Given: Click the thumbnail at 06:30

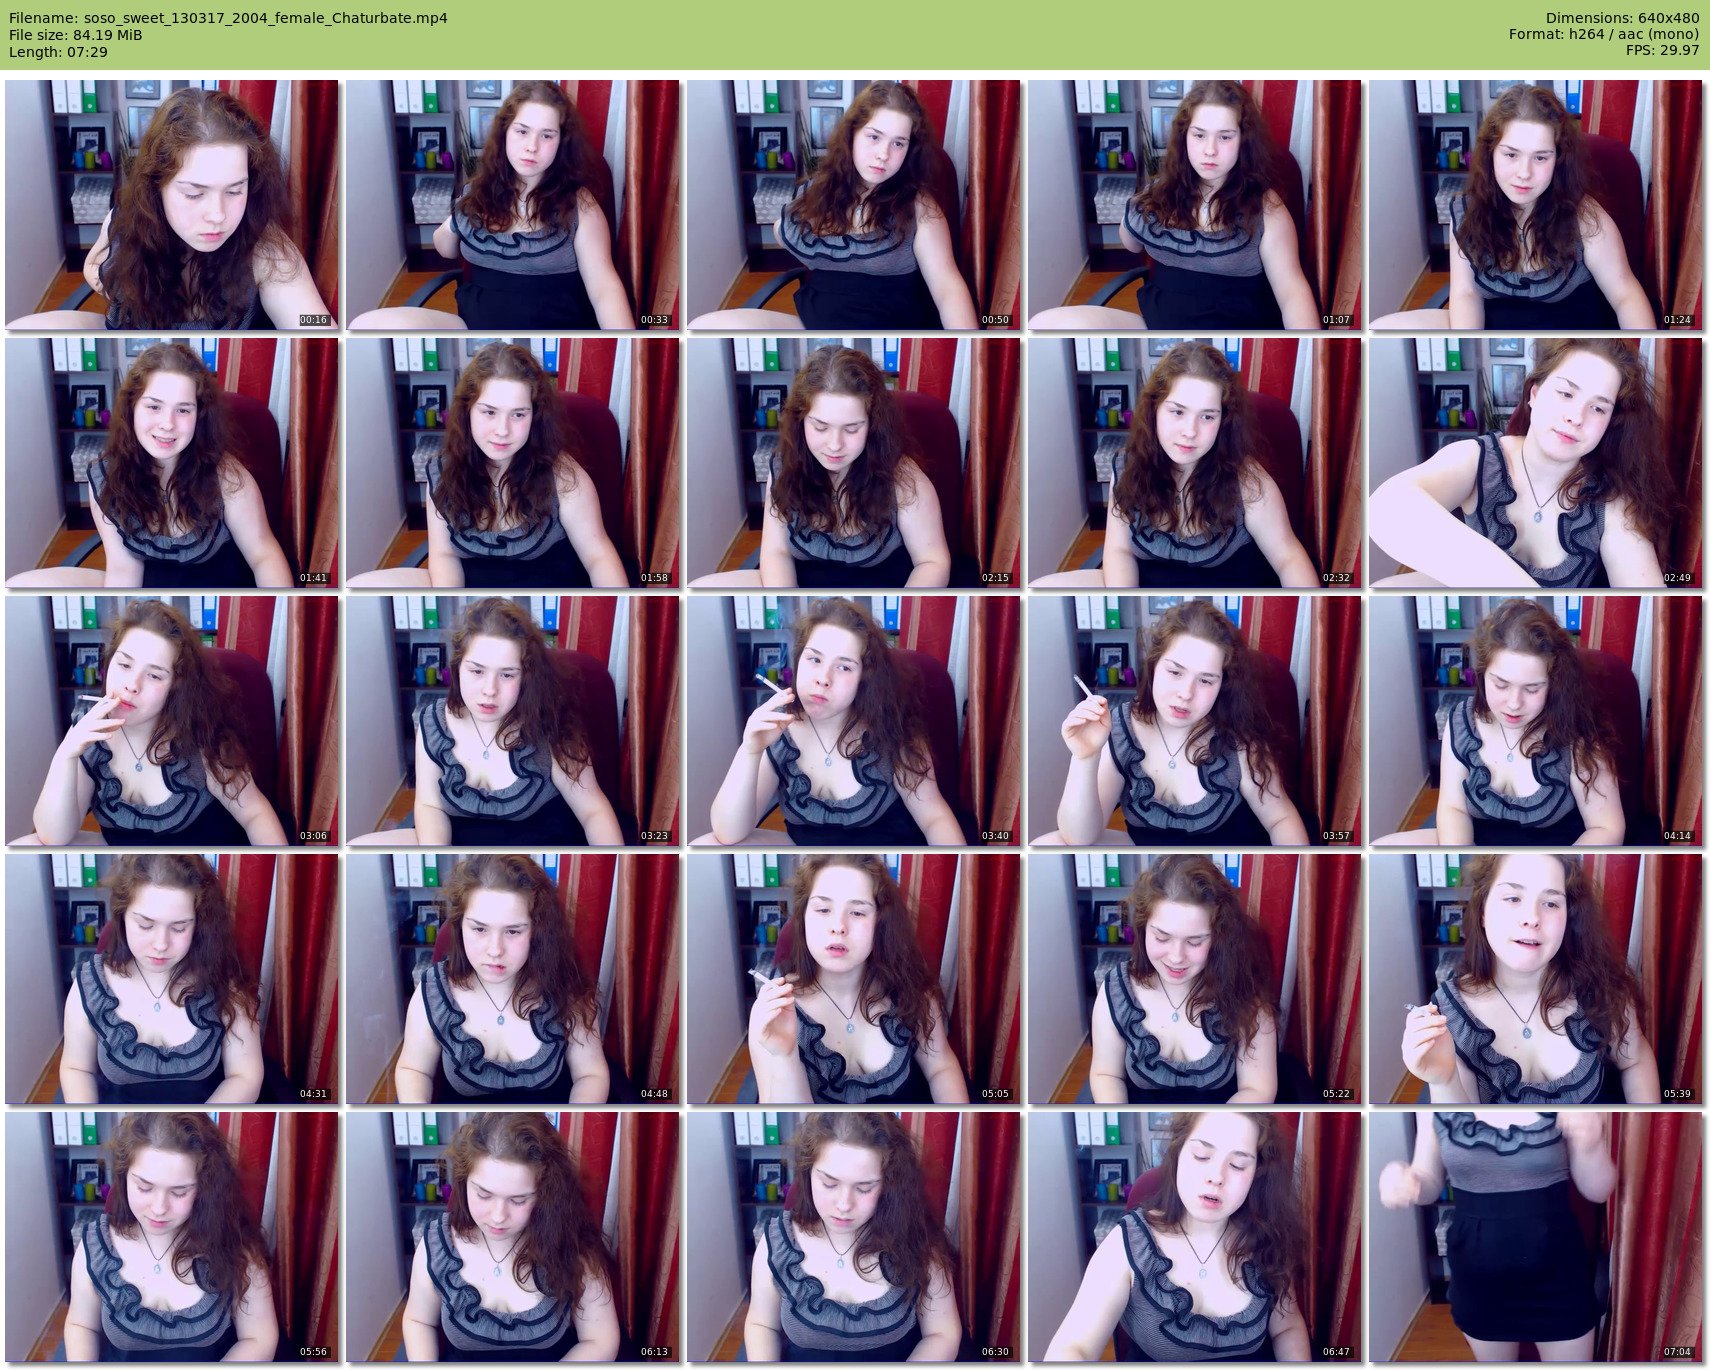Looking at the screenshot, I should [x=853, y=1237].
